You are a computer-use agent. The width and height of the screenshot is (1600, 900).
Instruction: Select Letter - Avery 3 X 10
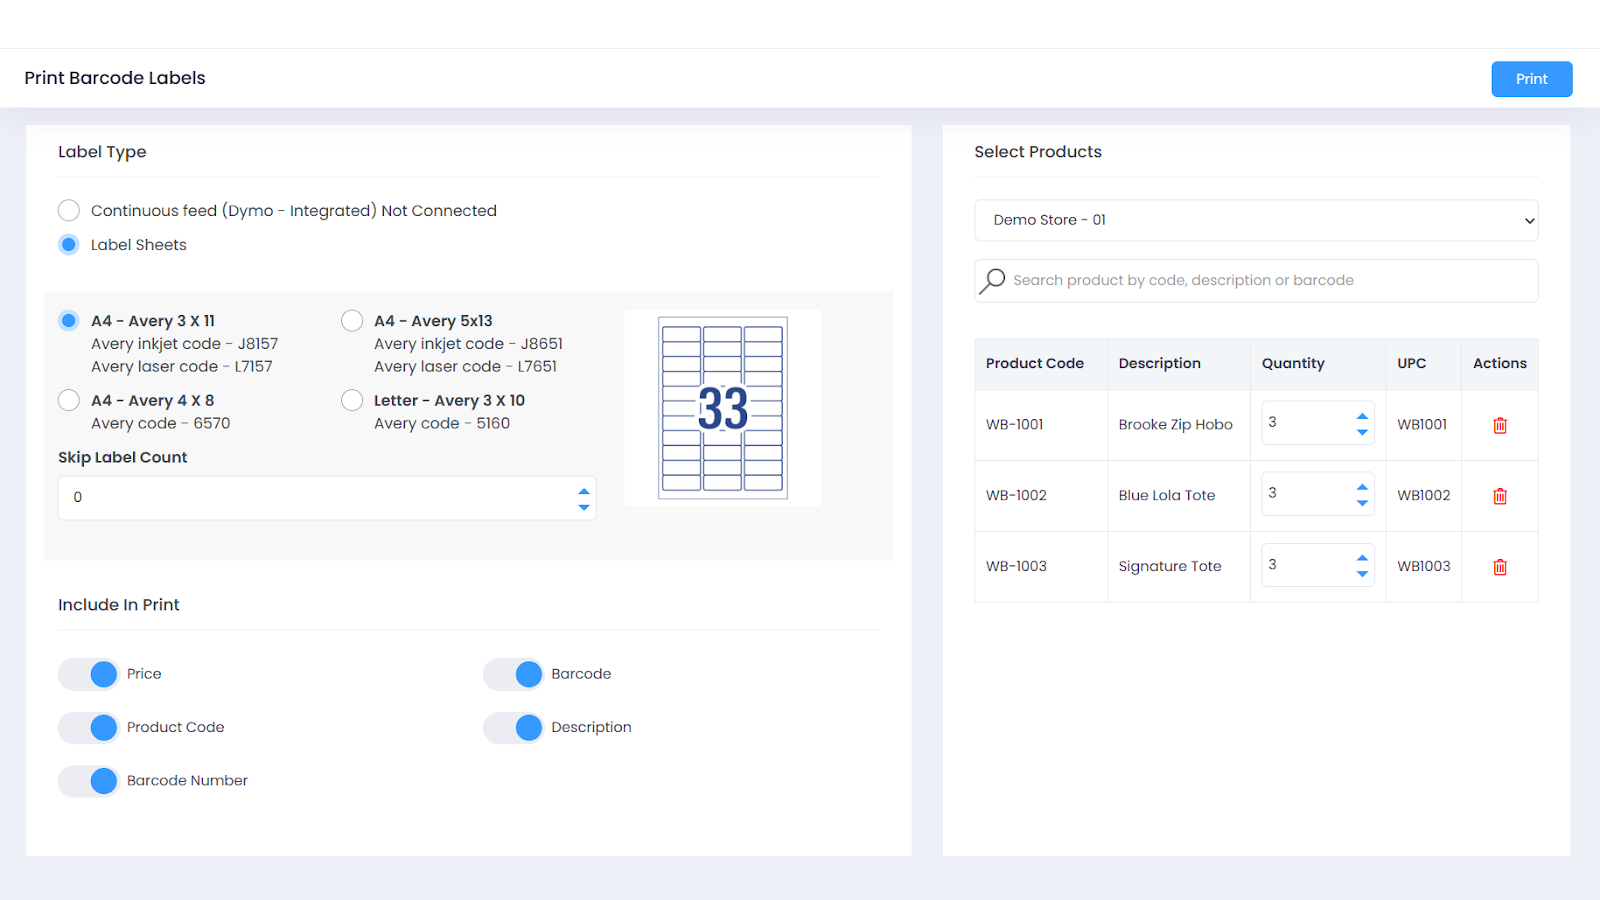point(352,401)
